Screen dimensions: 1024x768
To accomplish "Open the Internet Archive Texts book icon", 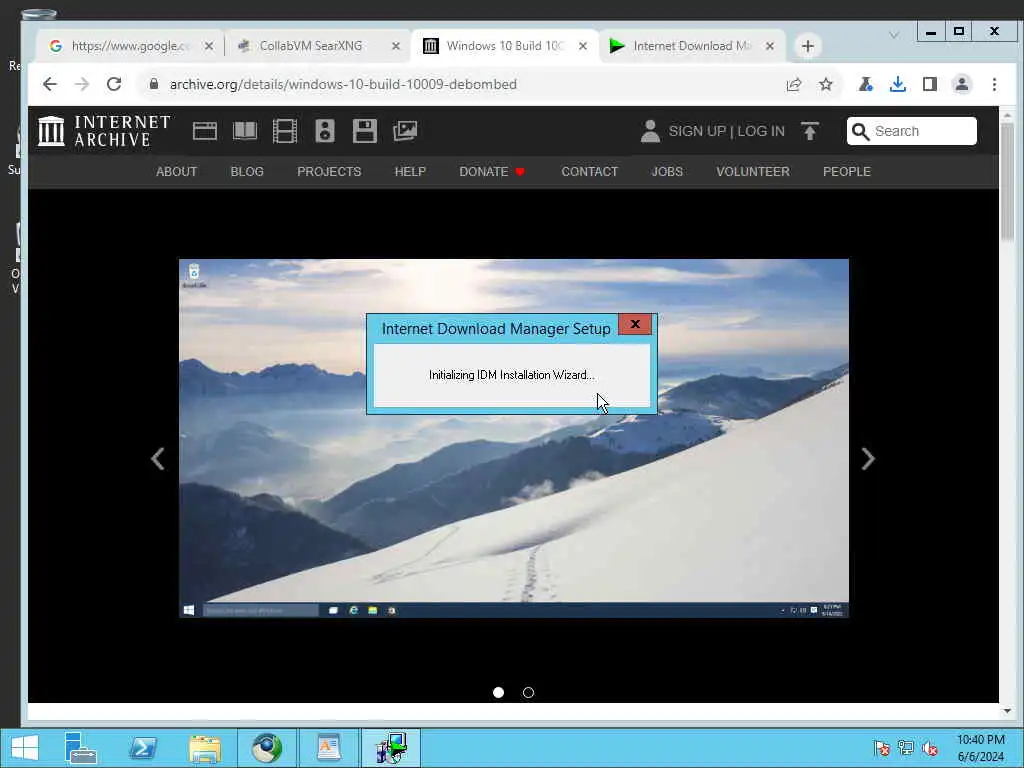I will (x=245, y=131).
